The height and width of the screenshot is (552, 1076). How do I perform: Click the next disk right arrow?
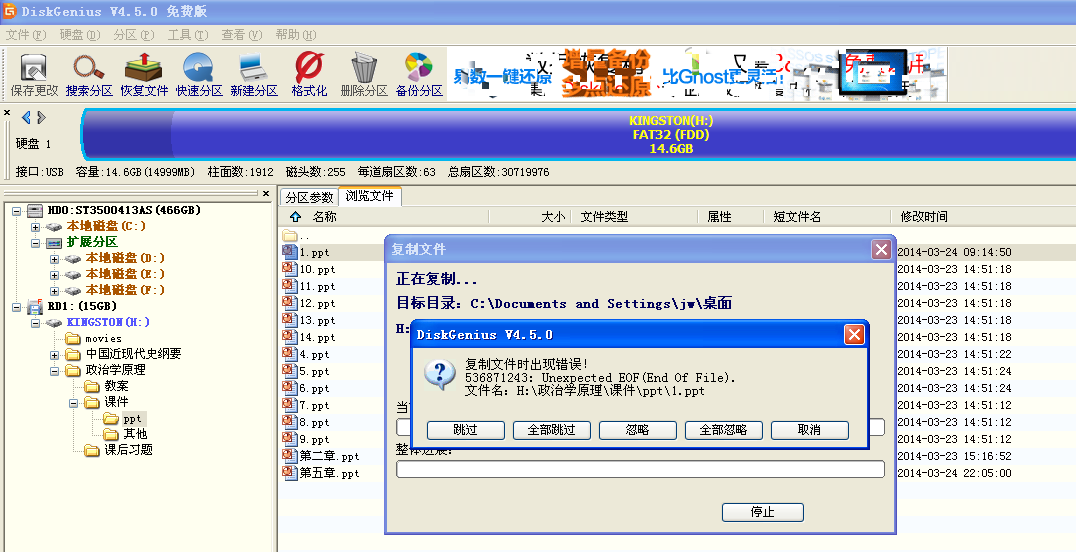41,117
